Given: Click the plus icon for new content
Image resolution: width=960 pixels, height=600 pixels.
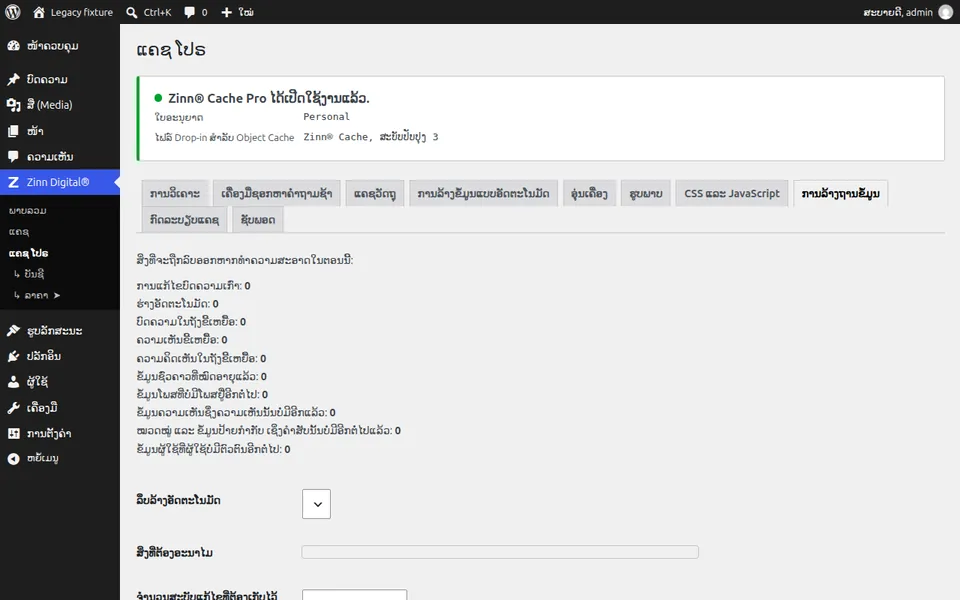Looking at the screenshot, I should pos(227,12).
